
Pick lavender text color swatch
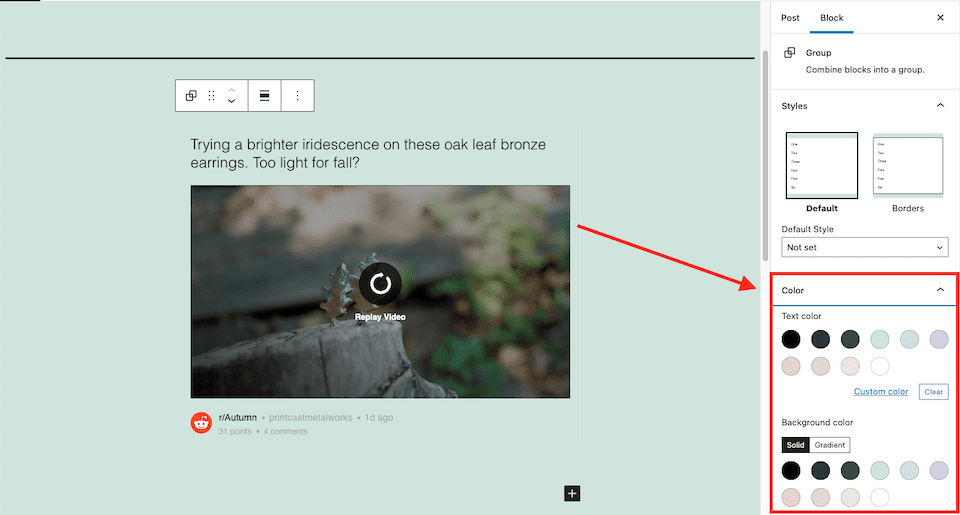[939, 339]
